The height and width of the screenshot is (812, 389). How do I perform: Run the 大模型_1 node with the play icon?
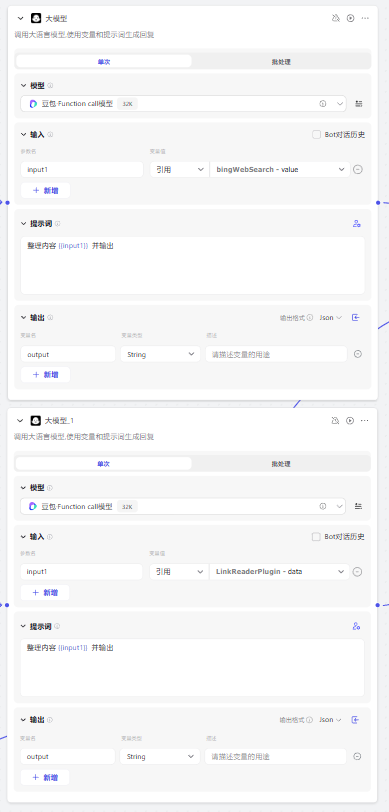tap(350, 420)
